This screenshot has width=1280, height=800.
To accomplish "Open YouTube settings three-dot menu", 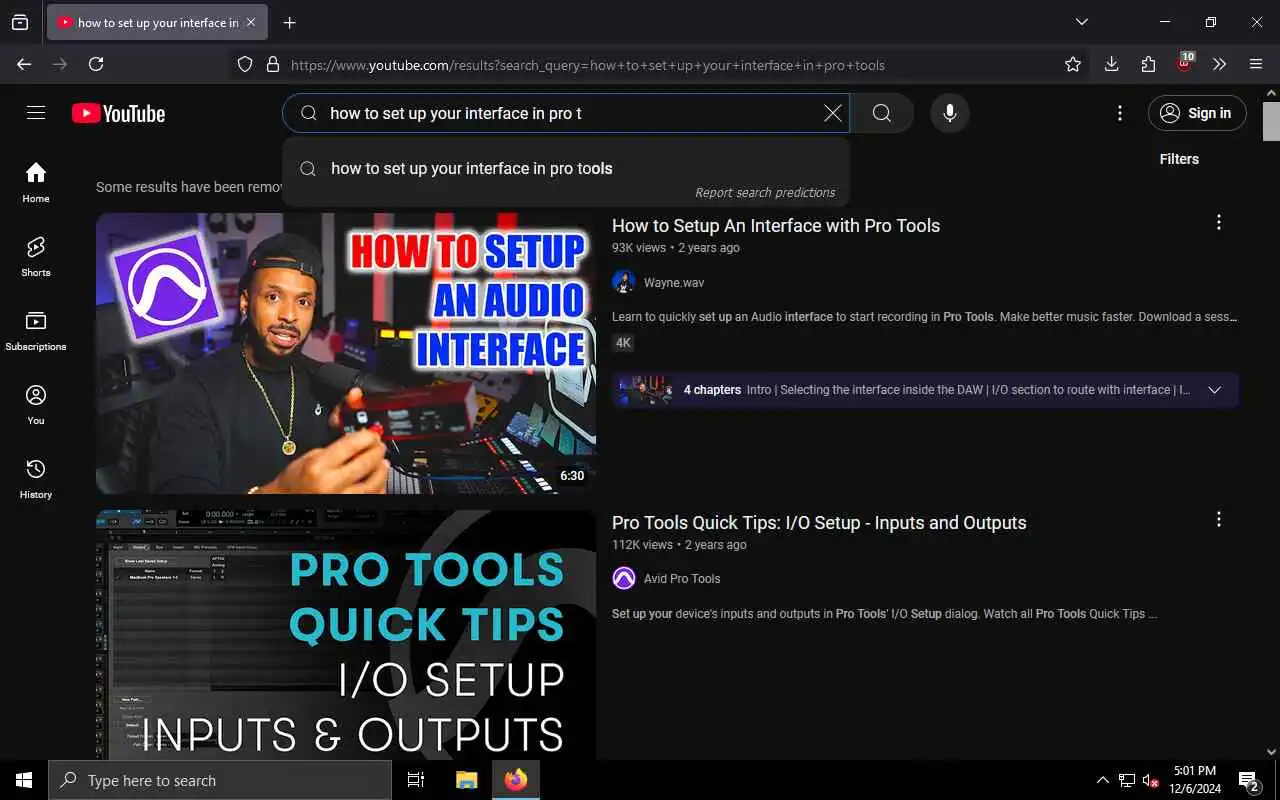I will [x=1120, y=113].
